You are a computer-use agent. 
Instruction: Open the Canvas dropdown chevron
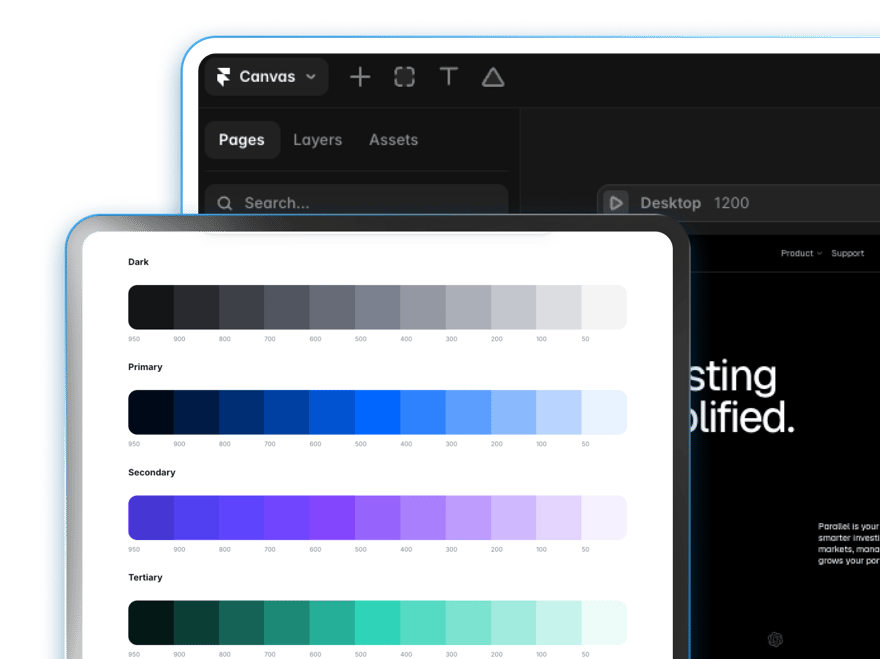[x=311, y=77]
